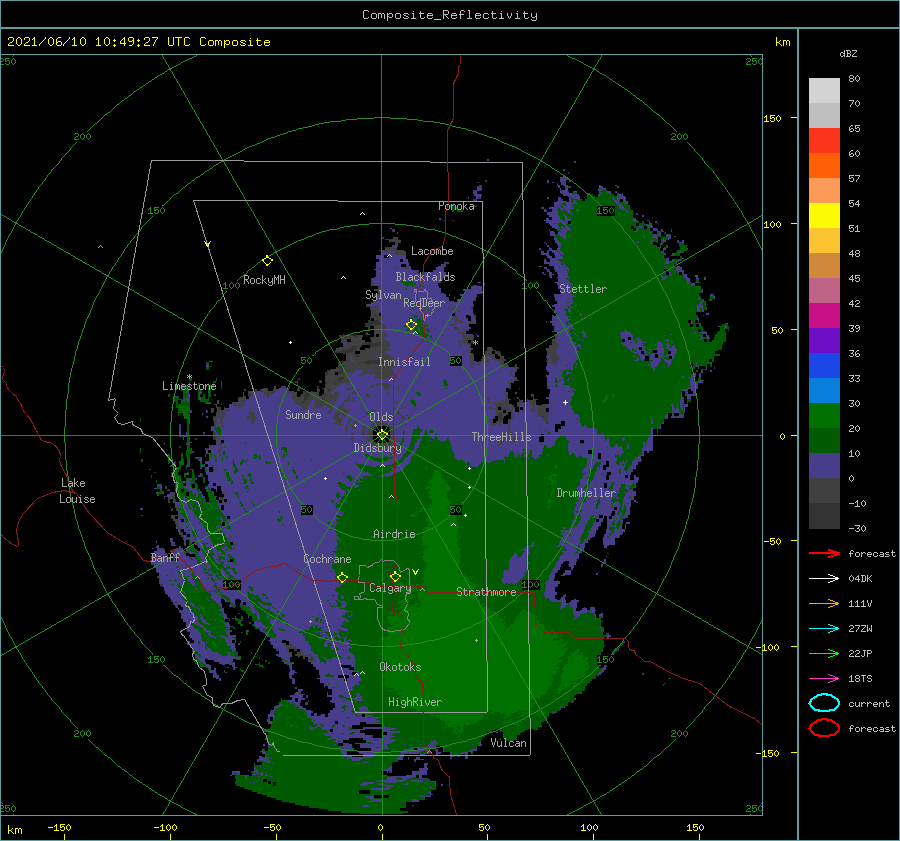Click the Calgary city label
Image resolution: width=900 pixels, height=841 pixels.
coord(390,588)
